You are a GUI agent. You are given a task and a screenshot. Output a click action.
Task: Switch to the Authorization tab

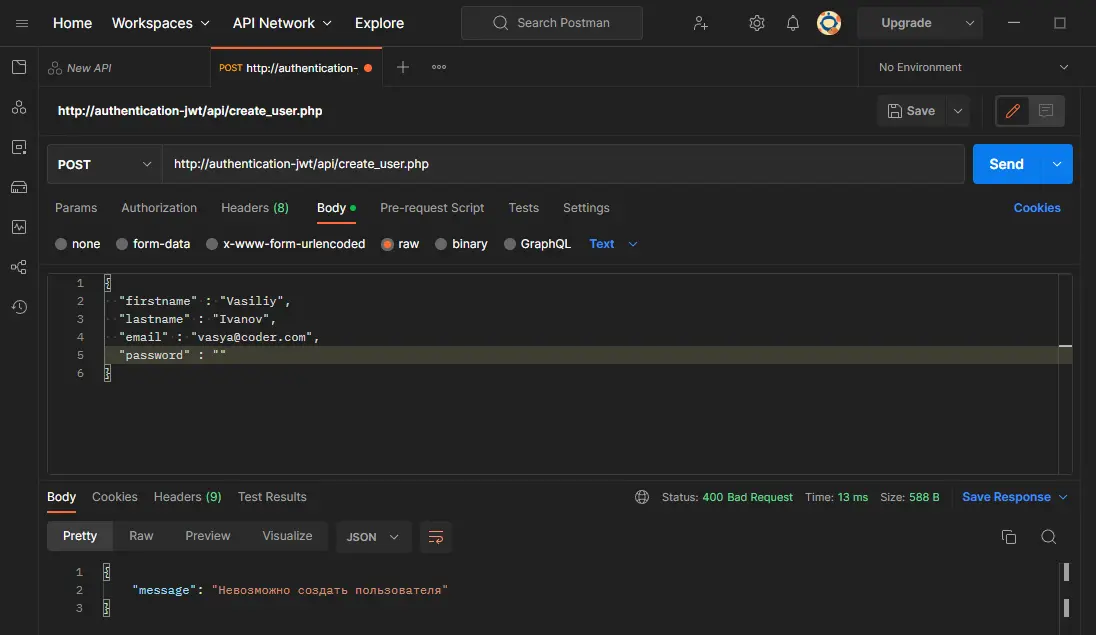click(x=159, y=208)
